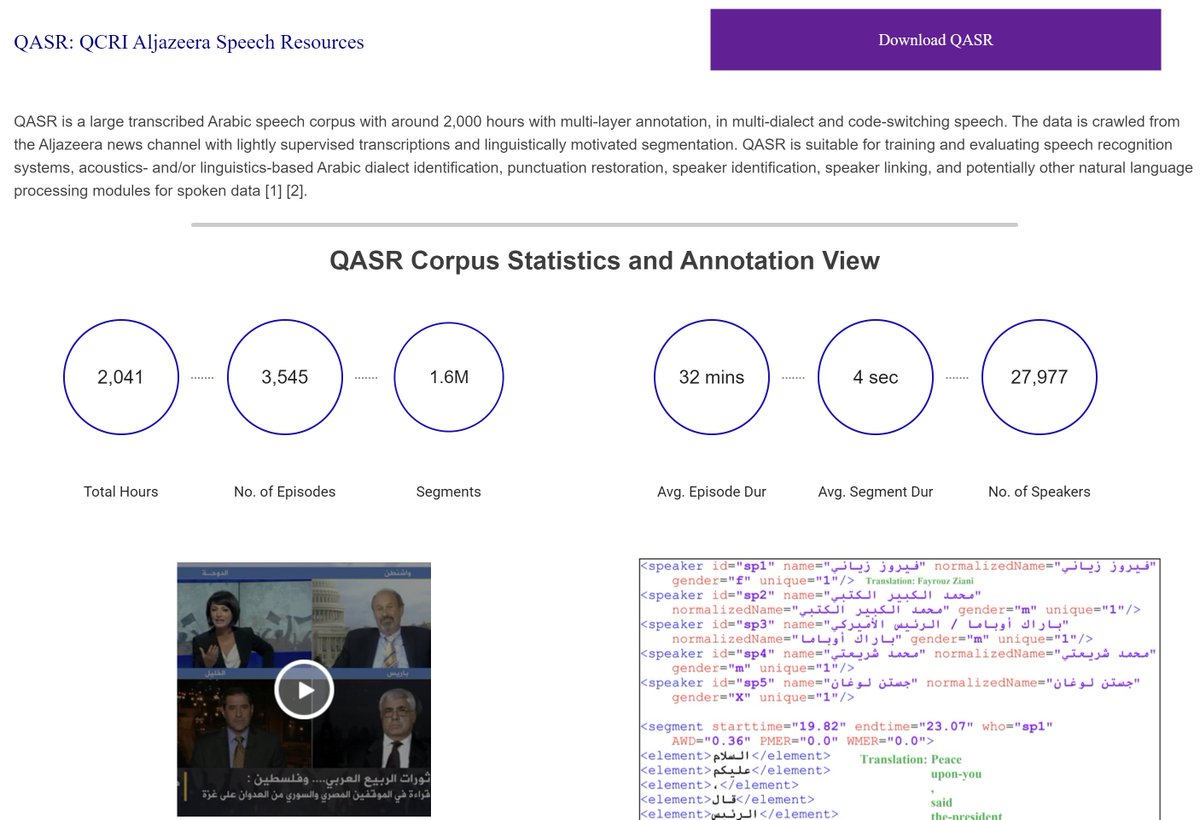Screen dimensions: 1200x820
Task: Click reference [1] in the description
Action: click(274, 190)
